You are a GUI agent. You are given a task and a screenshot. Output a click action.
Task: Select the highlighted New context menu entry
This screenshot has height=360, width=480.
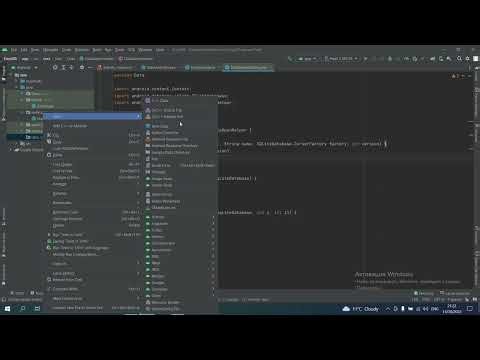pos(93,116)
